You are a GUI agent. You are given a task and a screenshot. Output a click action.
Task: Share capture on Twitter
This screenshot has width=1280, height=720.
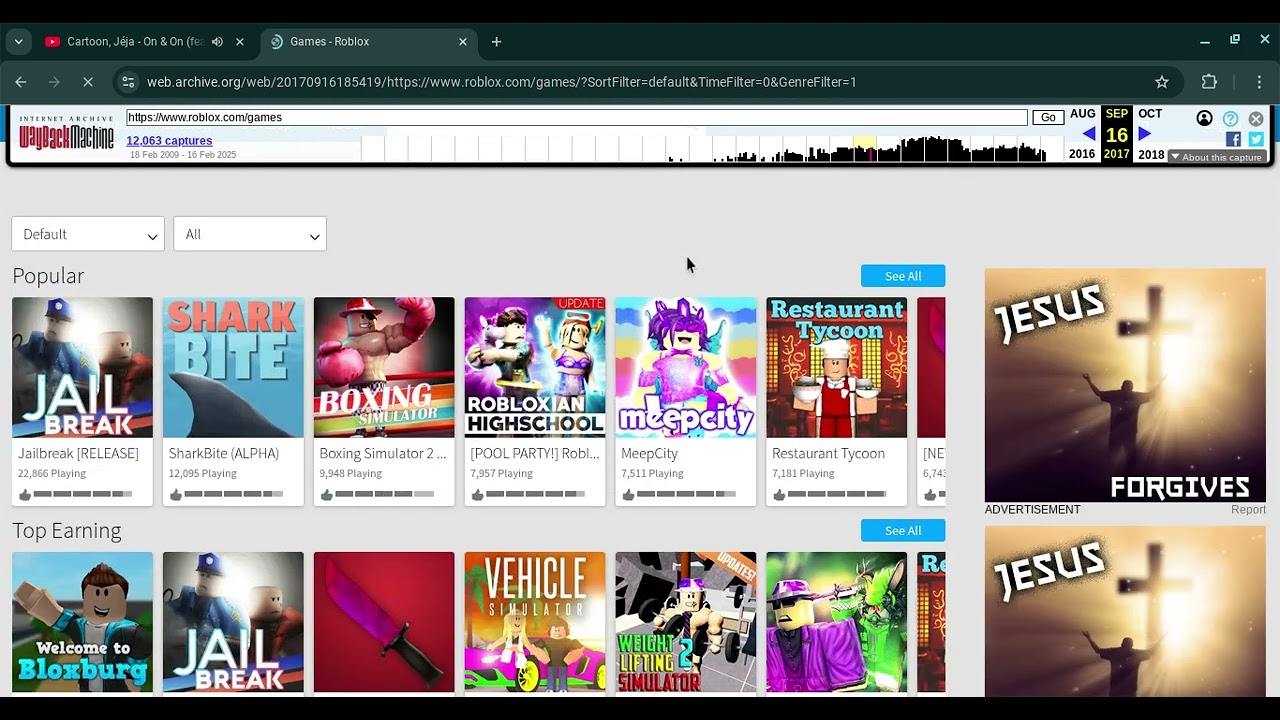tap(1256, 140)
